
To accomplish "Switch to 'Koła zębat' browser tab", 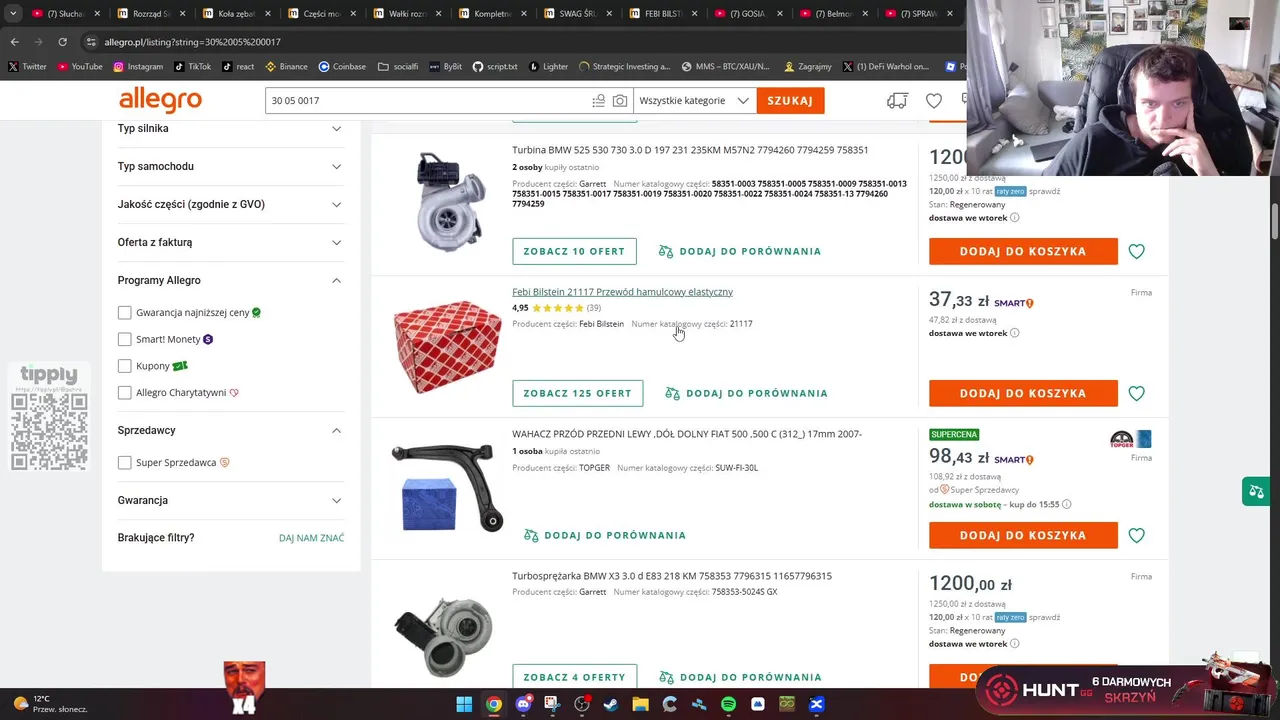I will point(236,14).
